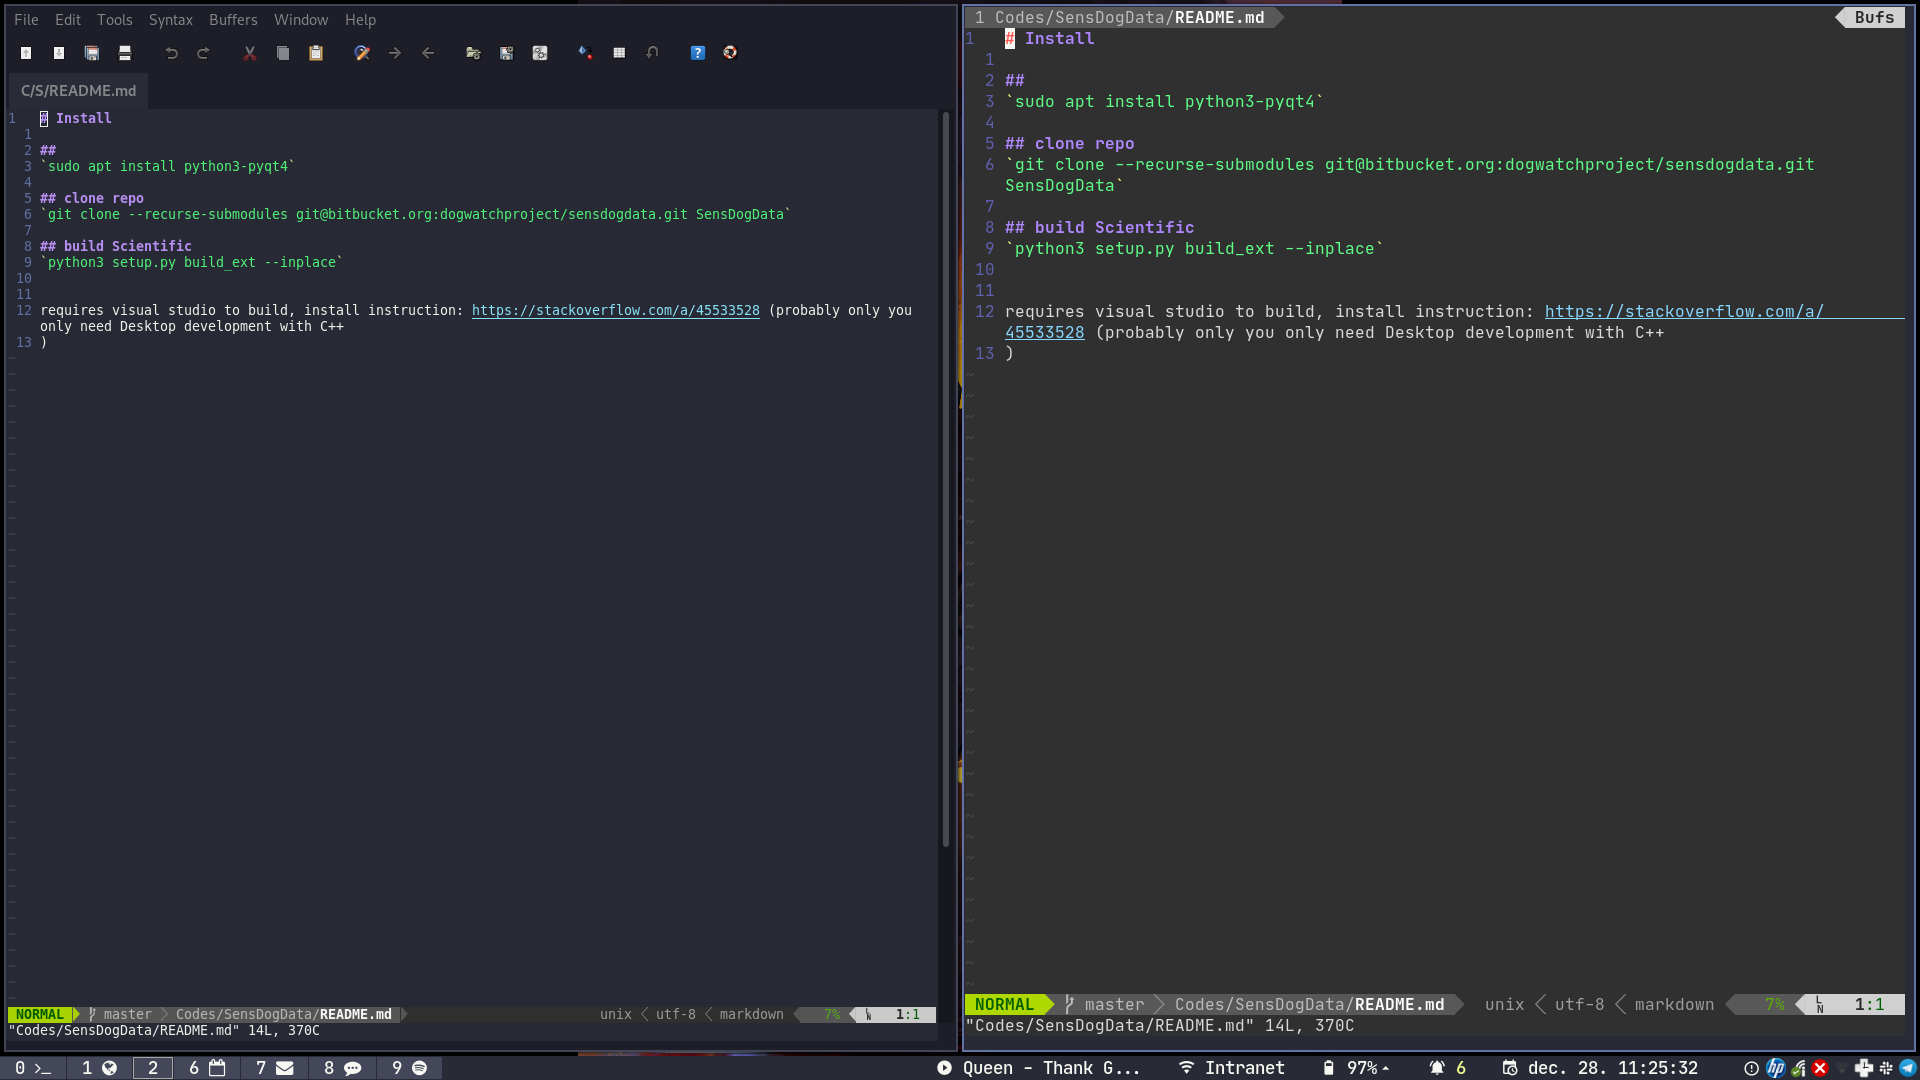Click the 'python3 setup.py build_ext --inplace' line in right Vim

pos(1194,249)
